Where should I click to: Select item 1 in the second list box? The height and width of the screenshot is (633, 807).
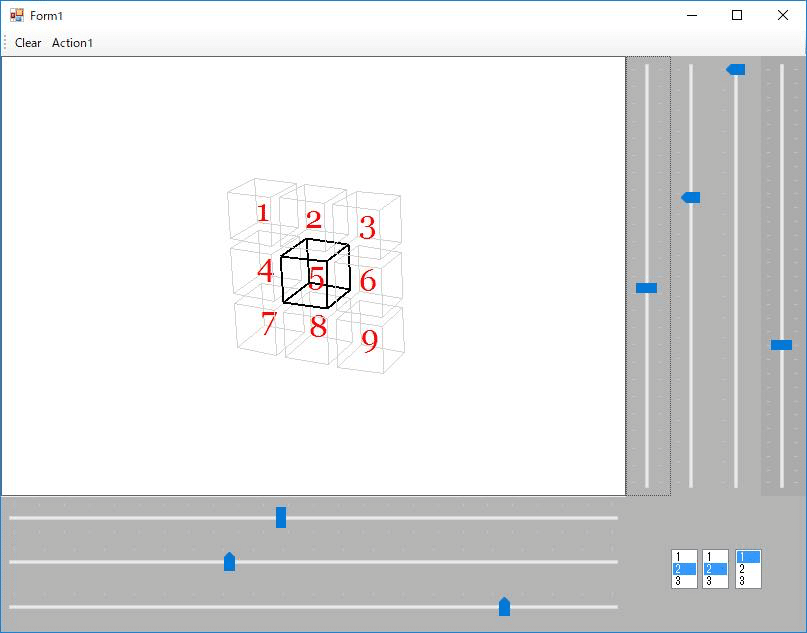(x=715, y=557)
